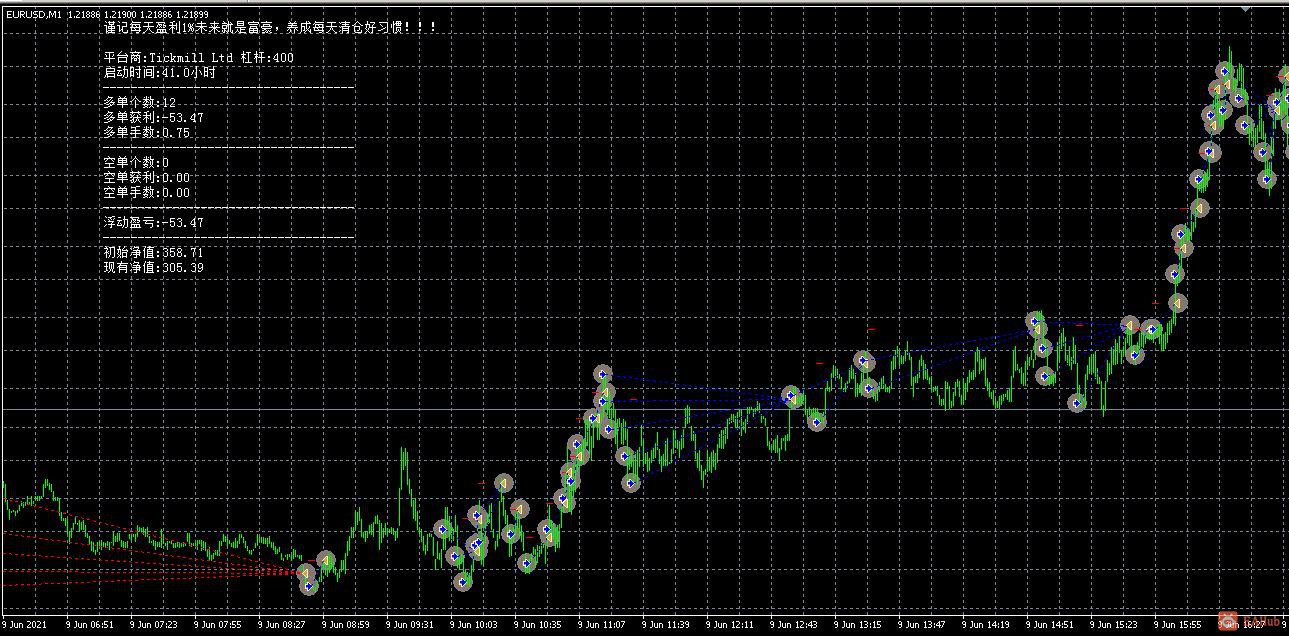
Task: Click the motto line ending with 好习惯!!!
Action: coord(270,28)
